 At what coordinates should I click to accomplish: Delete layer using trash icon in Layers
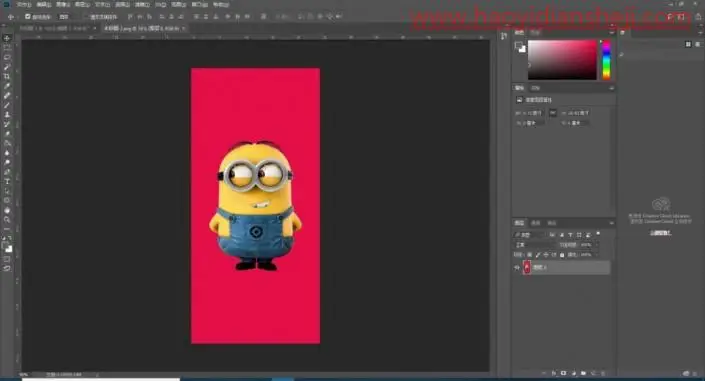click(603, 373)
